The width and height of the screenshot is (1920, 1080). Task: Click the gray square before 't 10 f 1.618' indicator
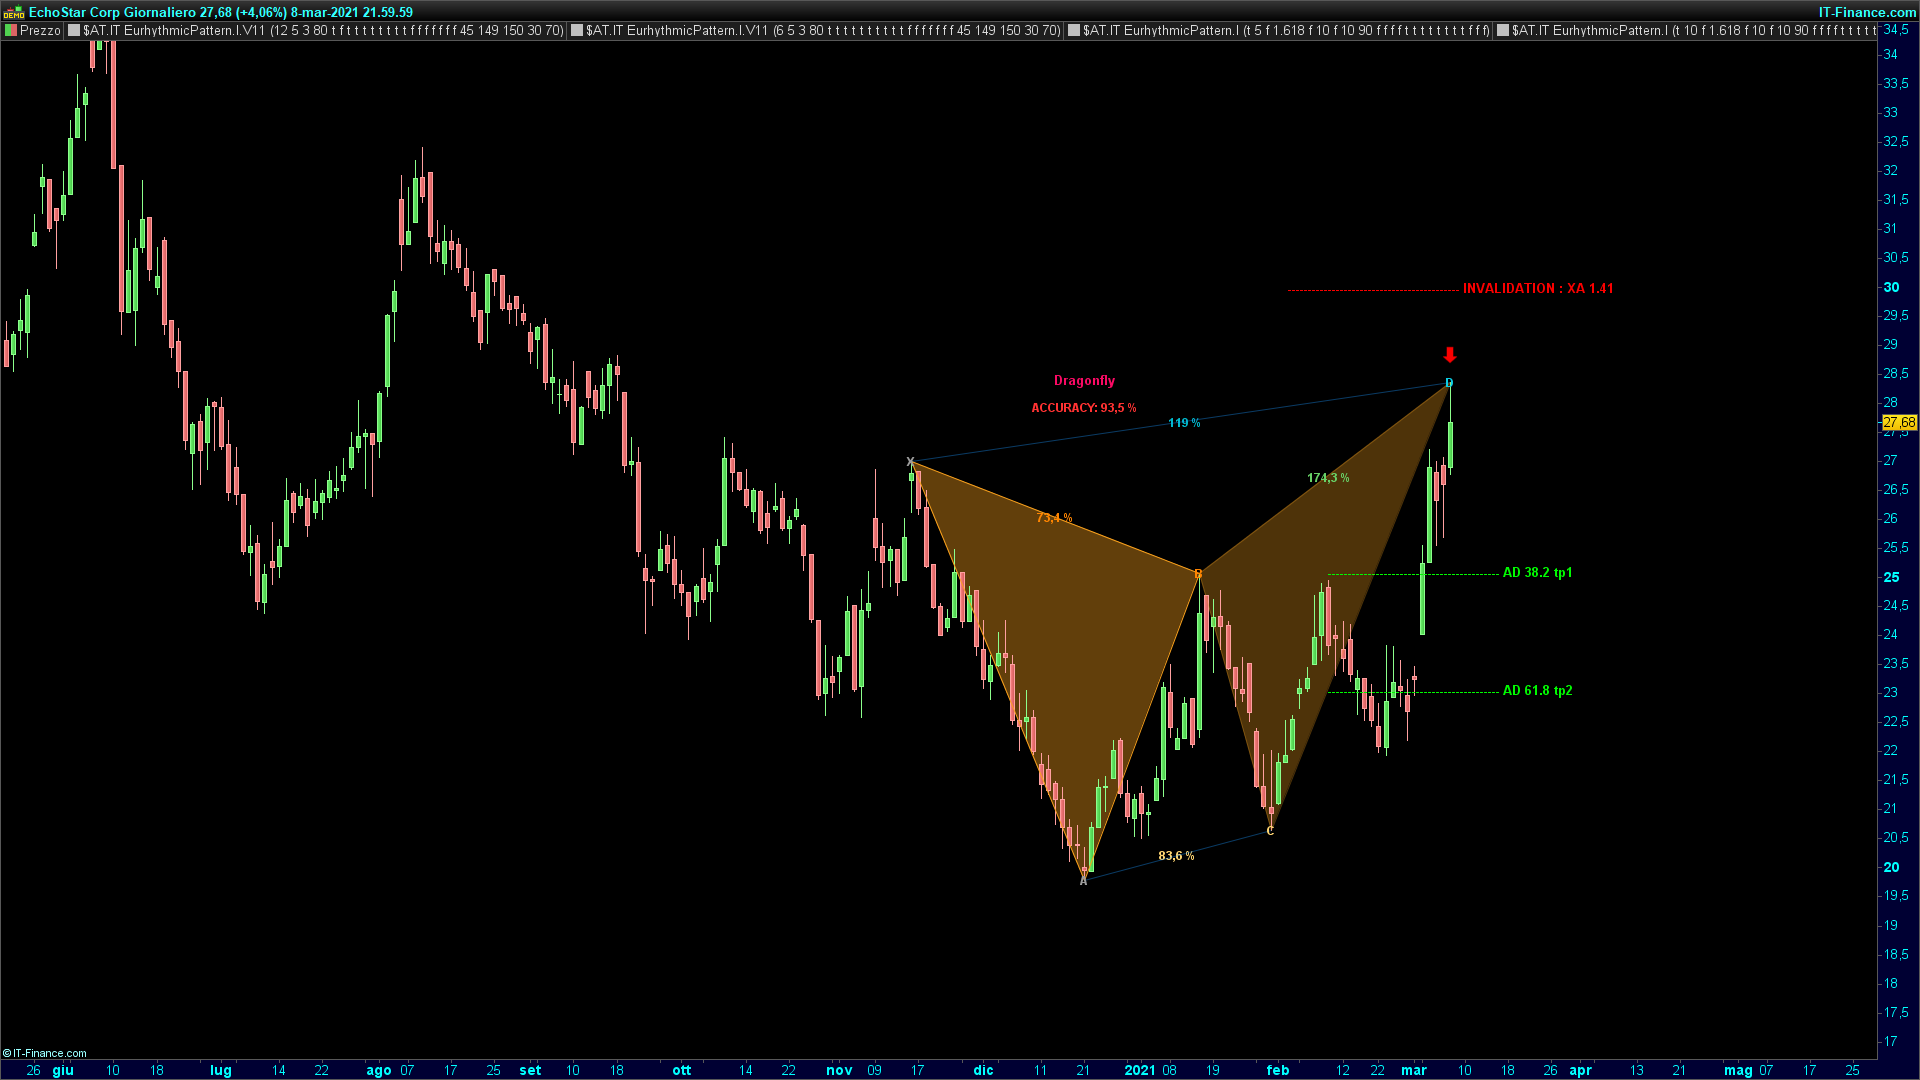click(x=1503, y=31)
